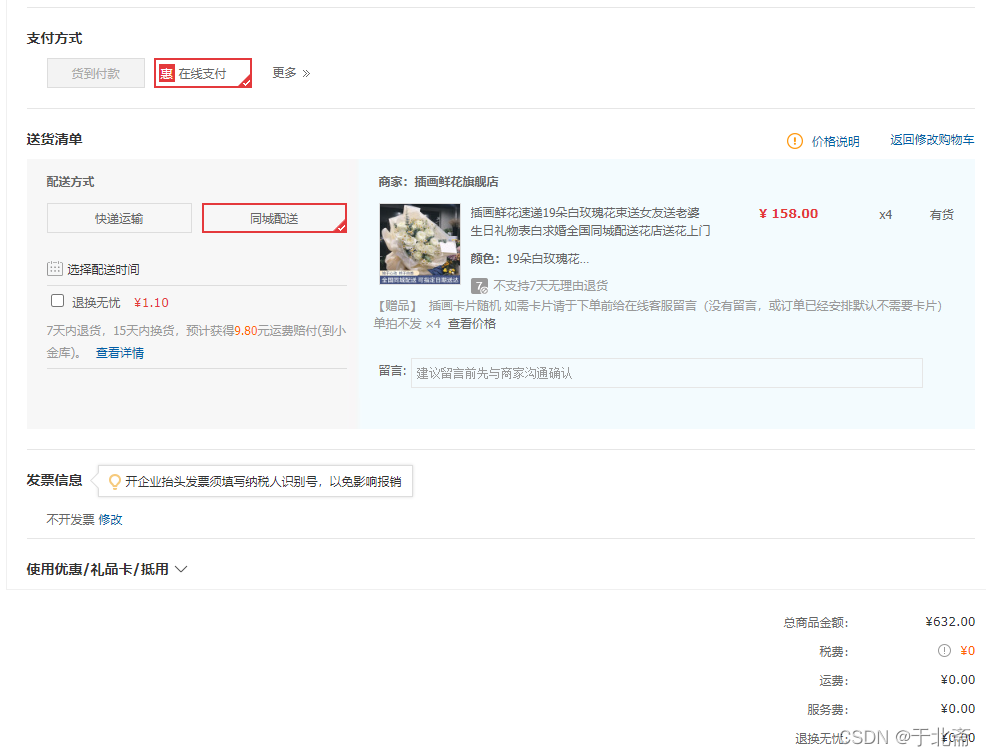
Task: Click total amount ¥632.00
Action: [x=950, y=621]
